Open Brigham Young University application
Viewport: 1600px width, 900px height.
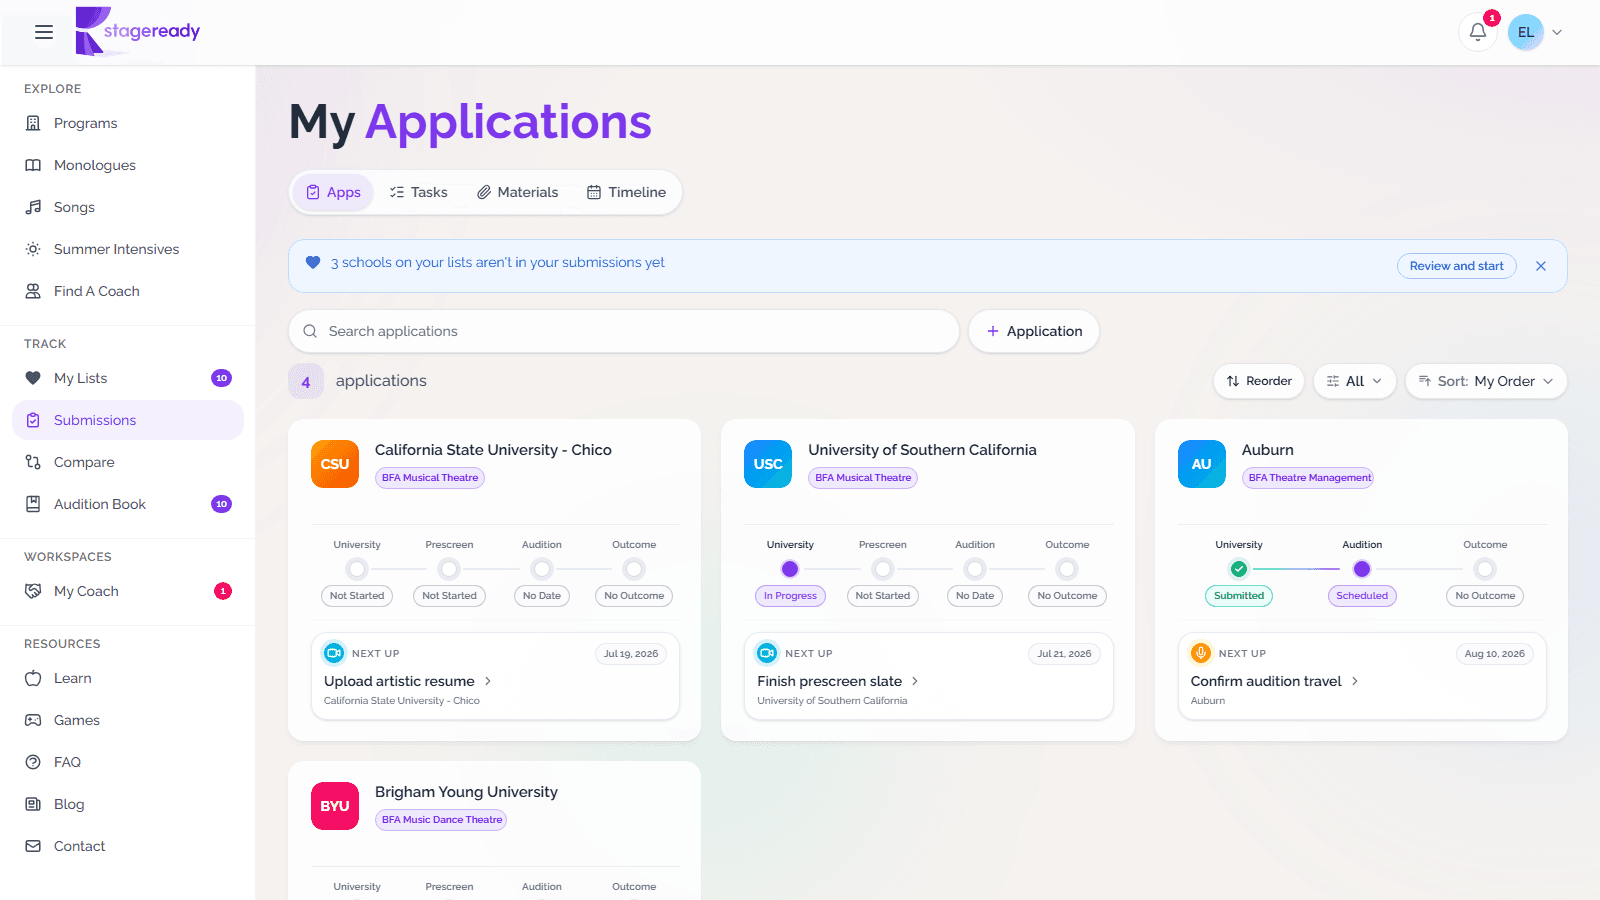tap(466, 792)
